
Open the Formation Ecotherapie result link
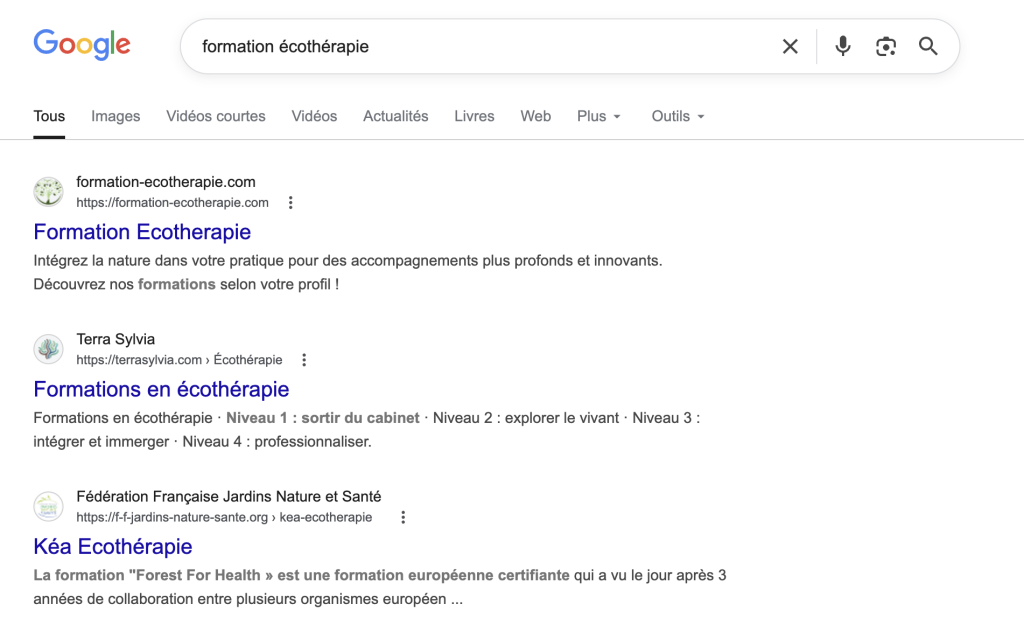pyautogui.click(x=142, y=232)
